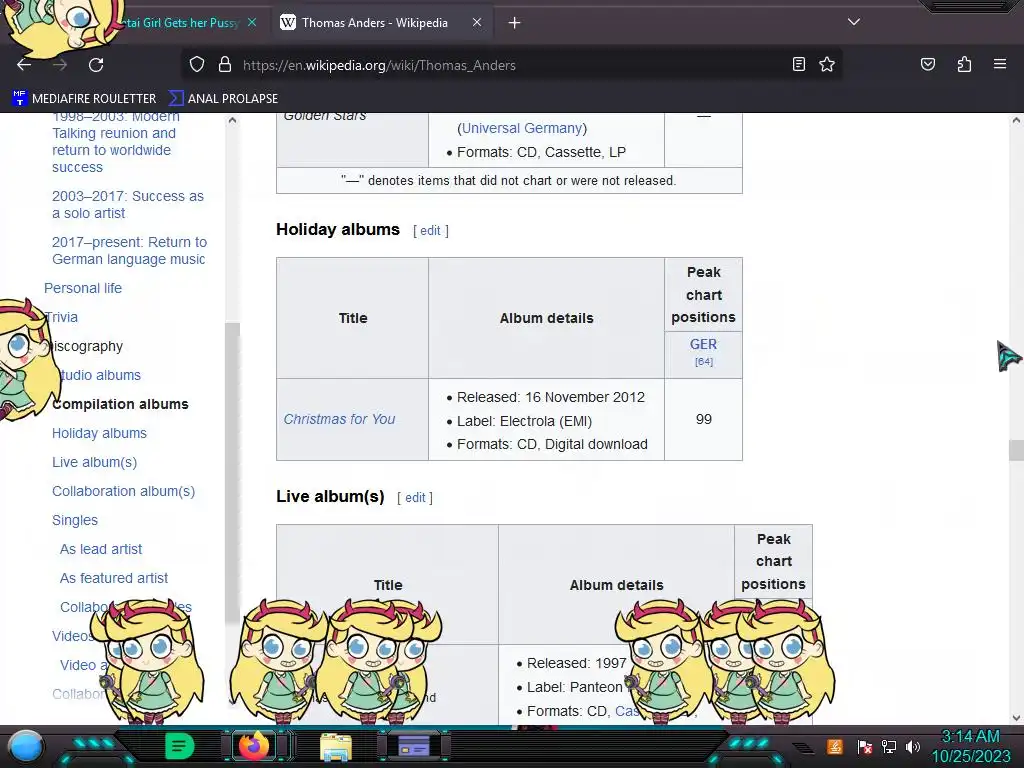
Task: Go to 2003–2017 Success as solo artist
Action: tap(128, 204)
